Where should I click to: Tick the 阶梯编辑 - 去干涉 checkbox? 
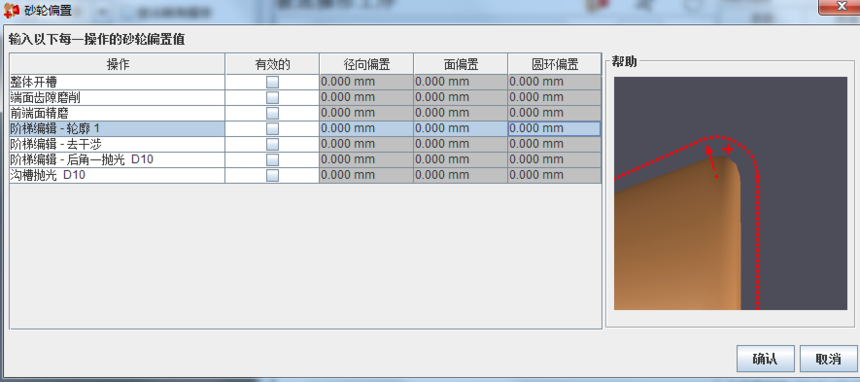272,144
